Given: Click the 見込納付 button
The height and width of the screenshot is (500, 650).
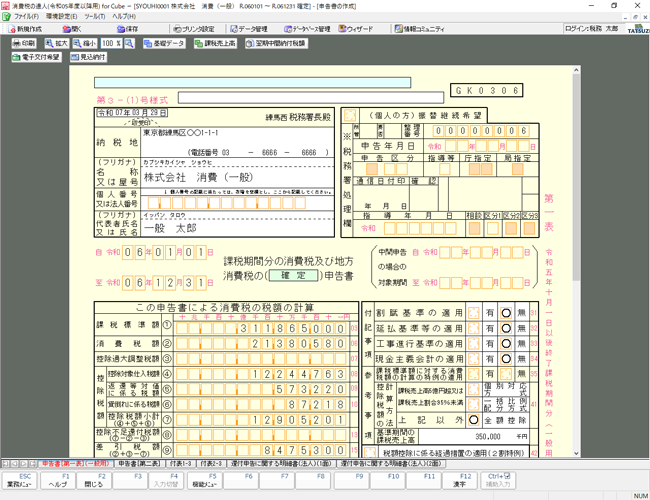Looking at the screenshot, I should point(88,57).
